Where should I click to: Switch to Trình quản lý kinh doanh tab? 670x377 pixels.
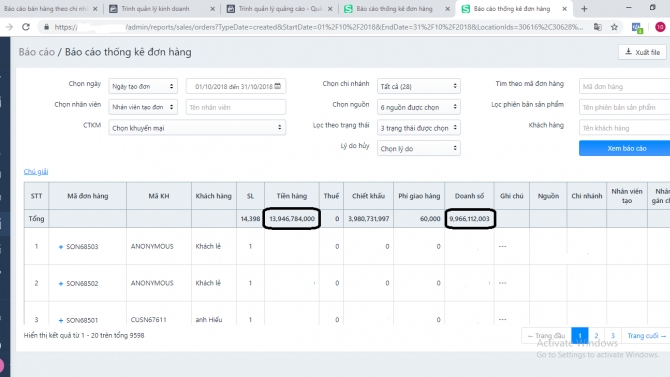[x=156, y=9]
